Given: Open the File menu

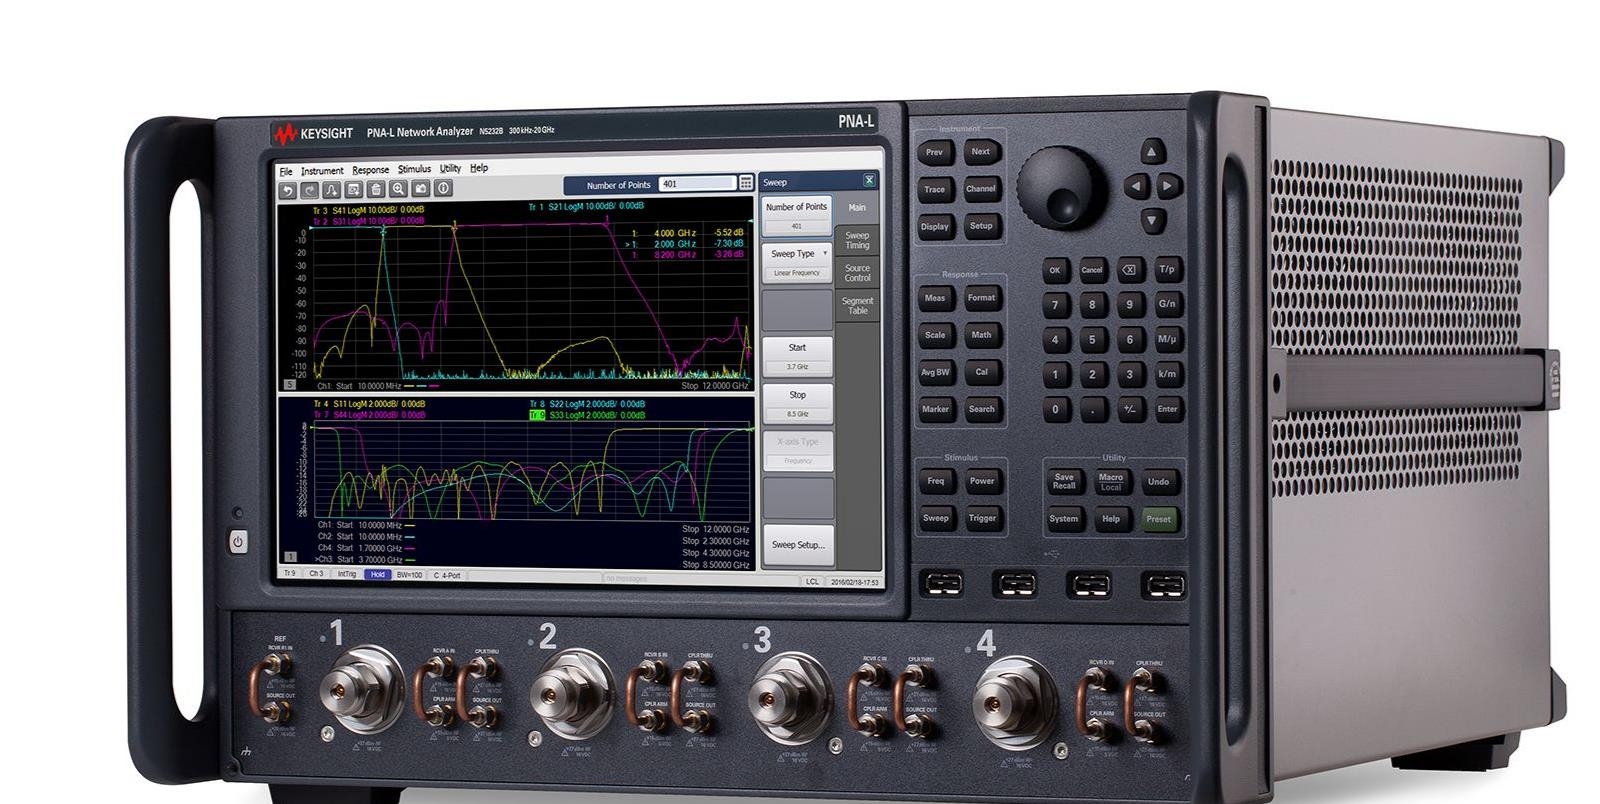Looking at the screenshot, I should tap(286, 171).
